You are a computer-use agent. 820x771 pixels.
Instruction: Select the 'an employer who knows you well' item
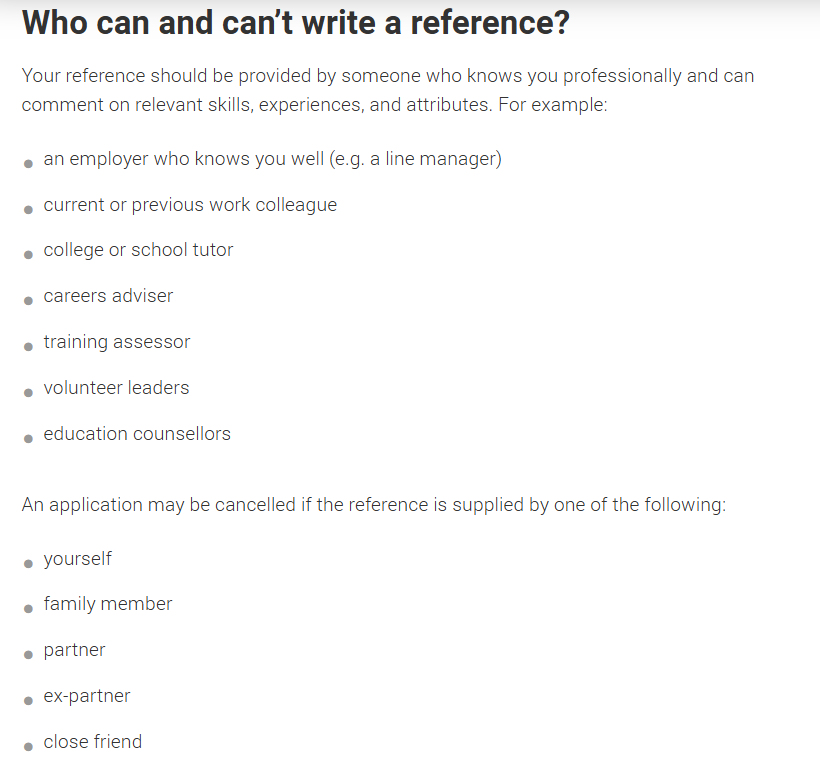(x=272, y=159)
